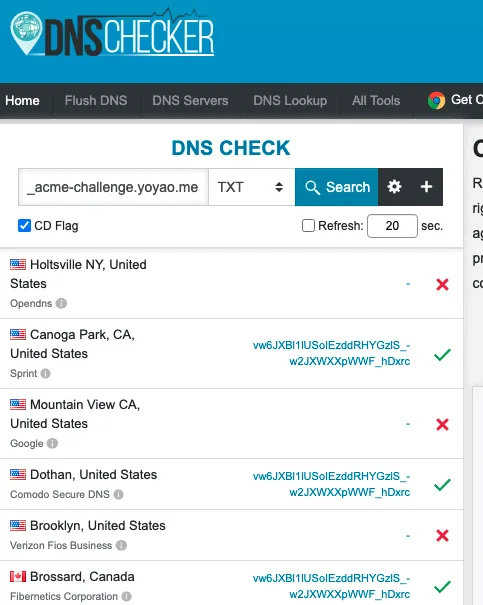Click the Search button
Viewport: 483px width, 605px height.
pos(336,187)
